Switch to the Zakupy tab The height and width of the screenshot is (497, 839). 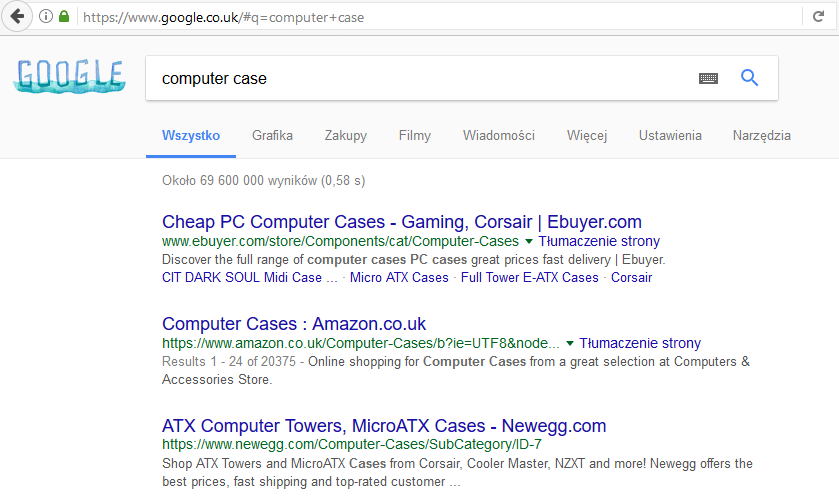[346, 135]
